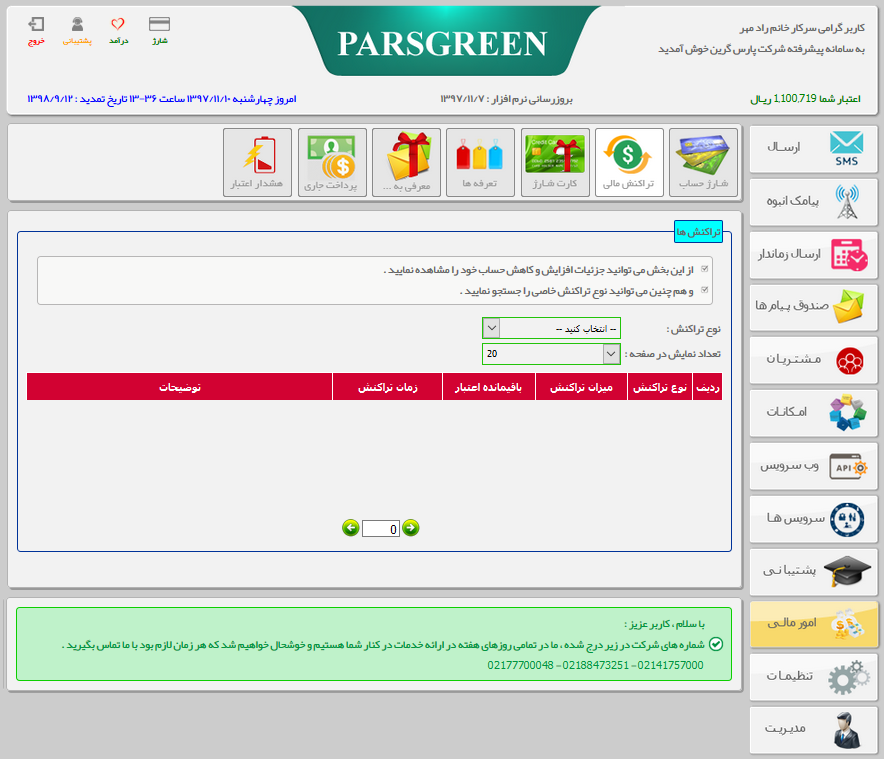Viewport: 884px width, 759px height.
Task: Click the خروج exit icon in header
Action: pos(37,30)
